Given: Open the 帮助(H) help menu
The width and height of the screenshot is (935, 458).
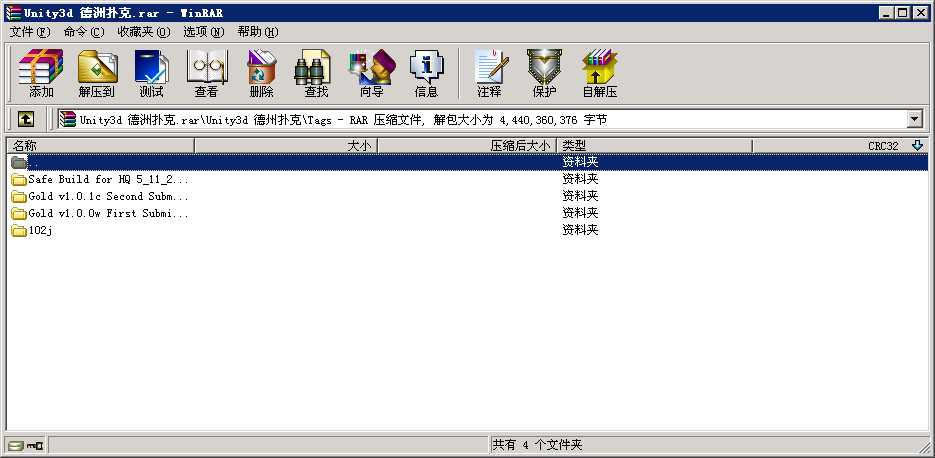Looking at the screenshot, I should coord(258,32).
